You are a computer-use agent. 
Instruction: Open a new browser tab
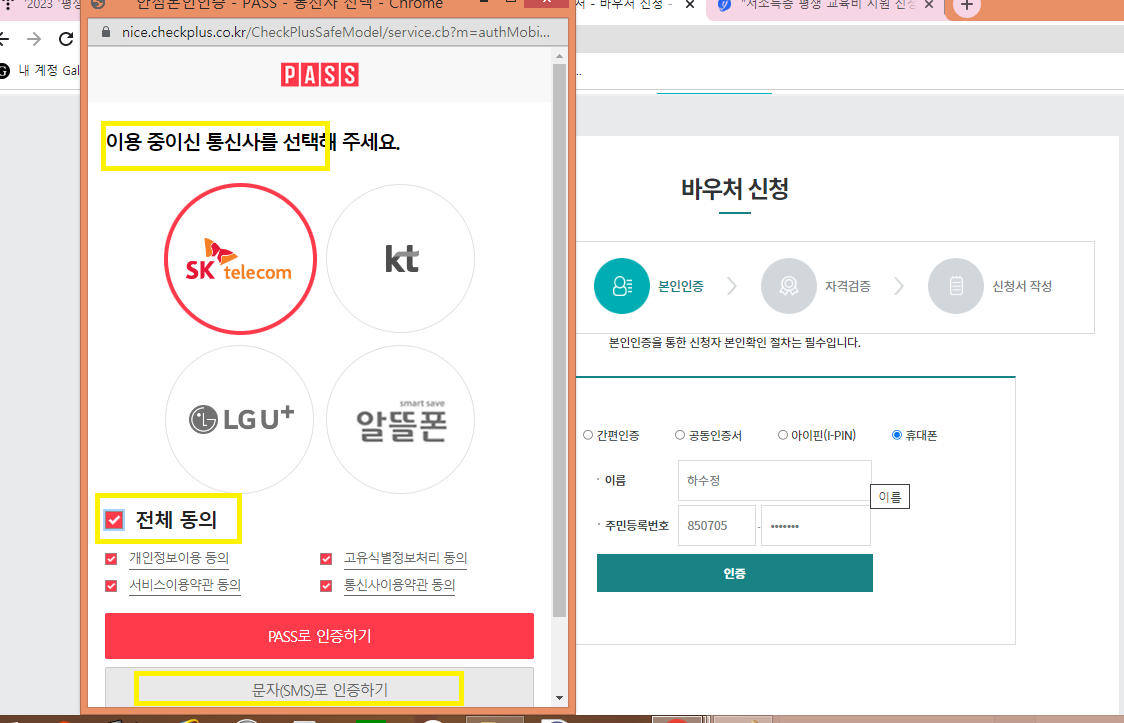coord(966,6)
